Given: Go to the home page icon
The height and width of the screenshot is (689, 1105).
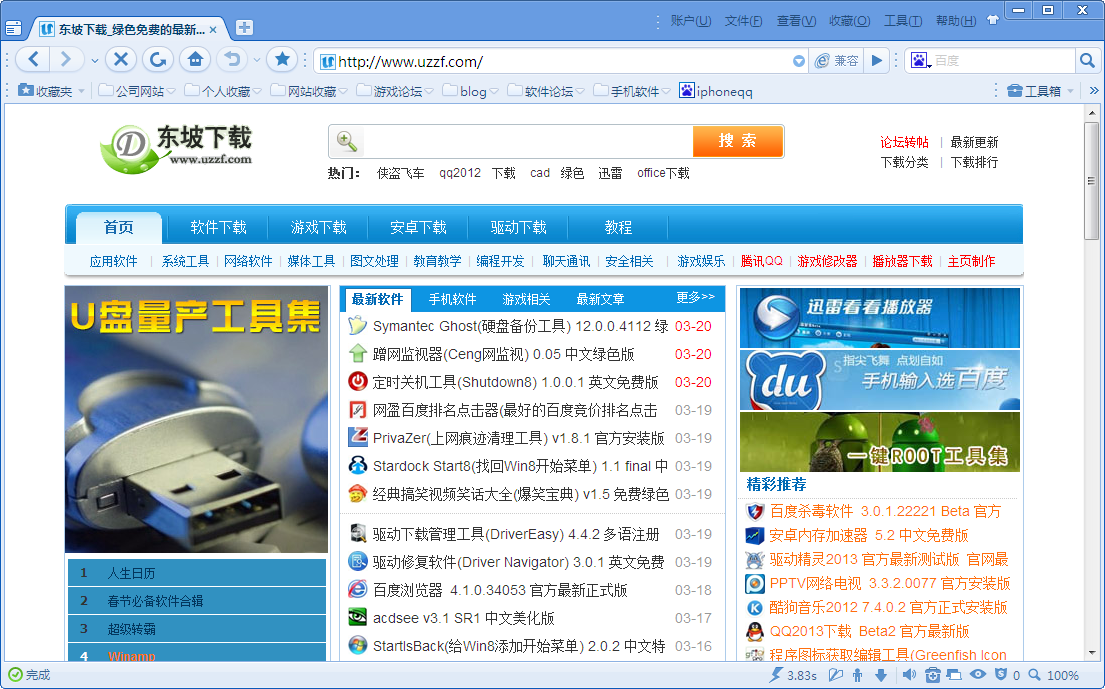Looking at the screenshot, I should (195, 60).
